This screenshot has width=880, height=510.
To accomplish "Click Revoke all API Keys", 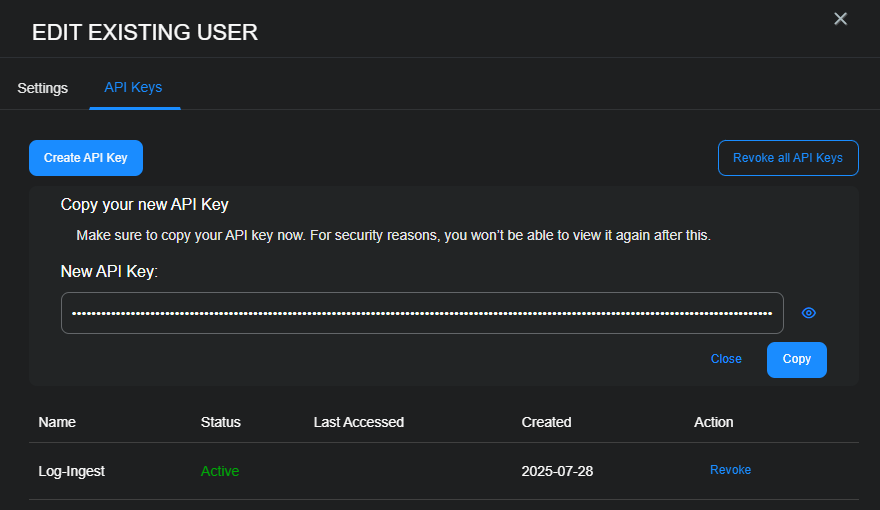I will coord(788,158).
